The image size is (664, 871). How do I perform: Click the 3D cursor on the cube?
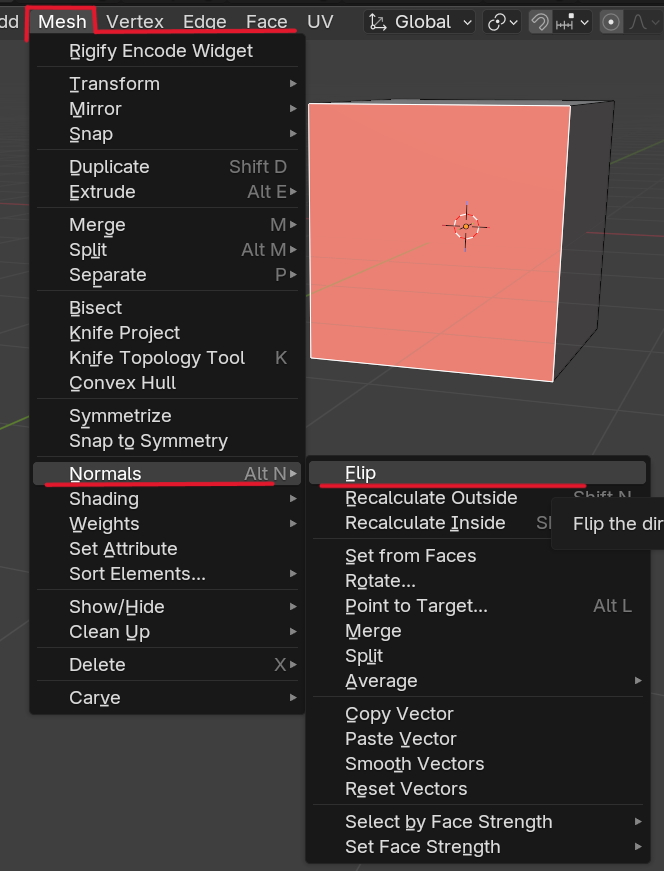point(466,226)
